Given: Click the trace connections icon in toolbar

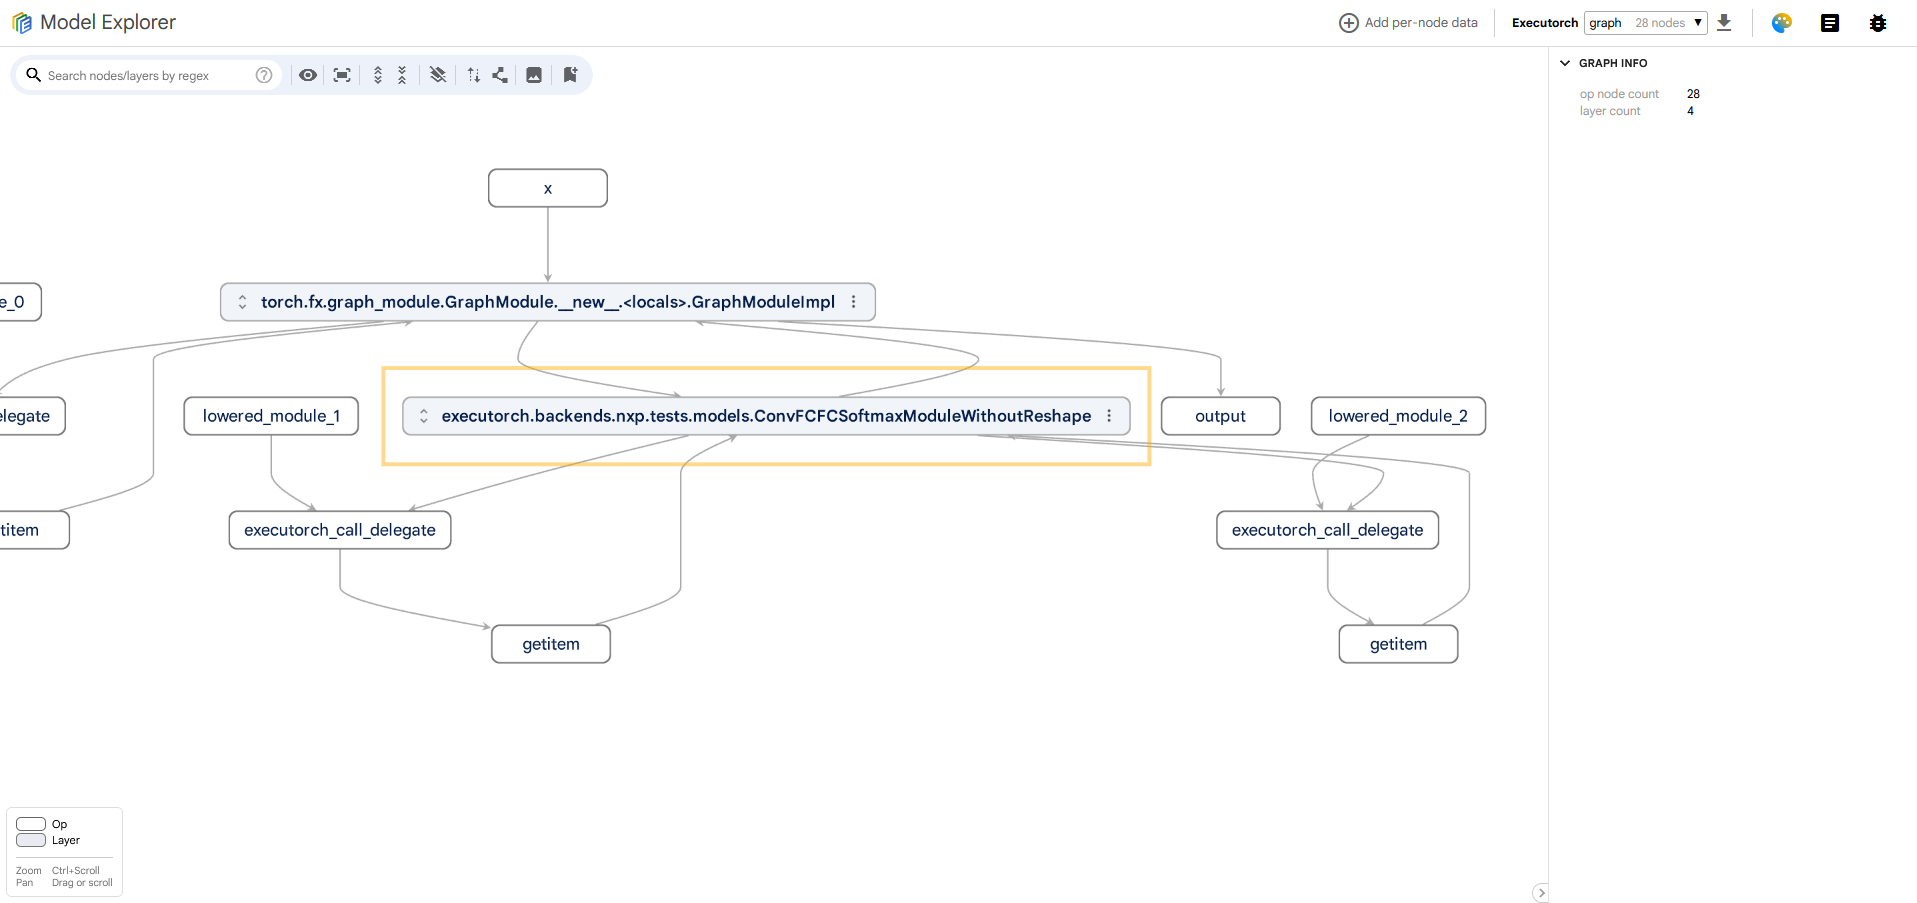Looking at the screenshot, I should [x=500, y=75].
